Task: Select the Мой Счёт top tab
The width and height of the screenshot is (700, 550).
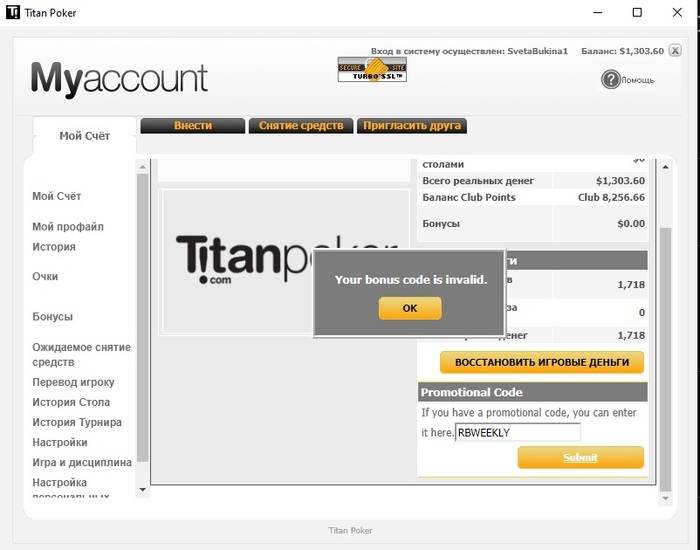Action: click(84, 136)
